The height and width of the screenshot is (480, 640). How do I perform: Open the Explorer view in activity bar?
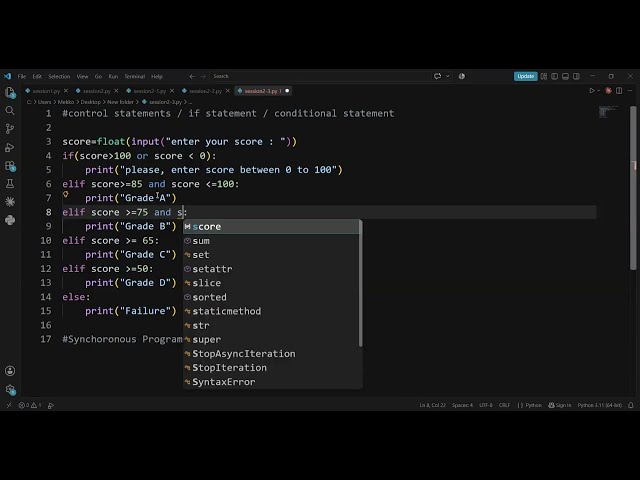coord(10,93)
